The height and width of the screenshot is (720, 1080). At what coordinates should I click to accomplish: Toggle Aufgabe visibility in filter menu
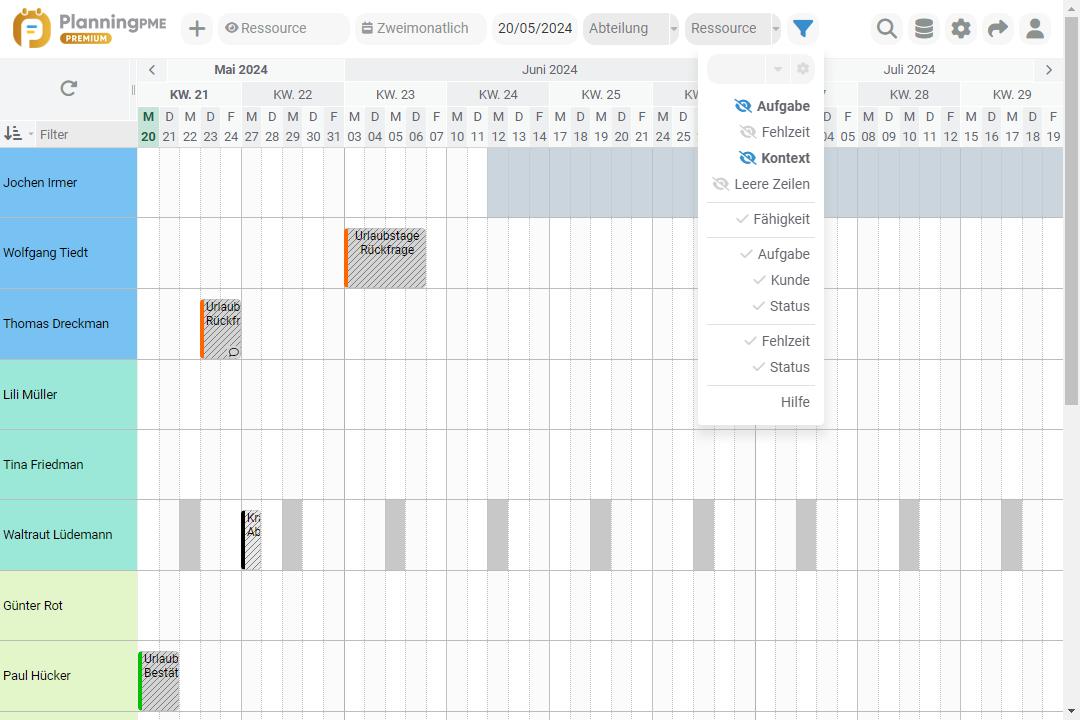click(x=771, y=106)
